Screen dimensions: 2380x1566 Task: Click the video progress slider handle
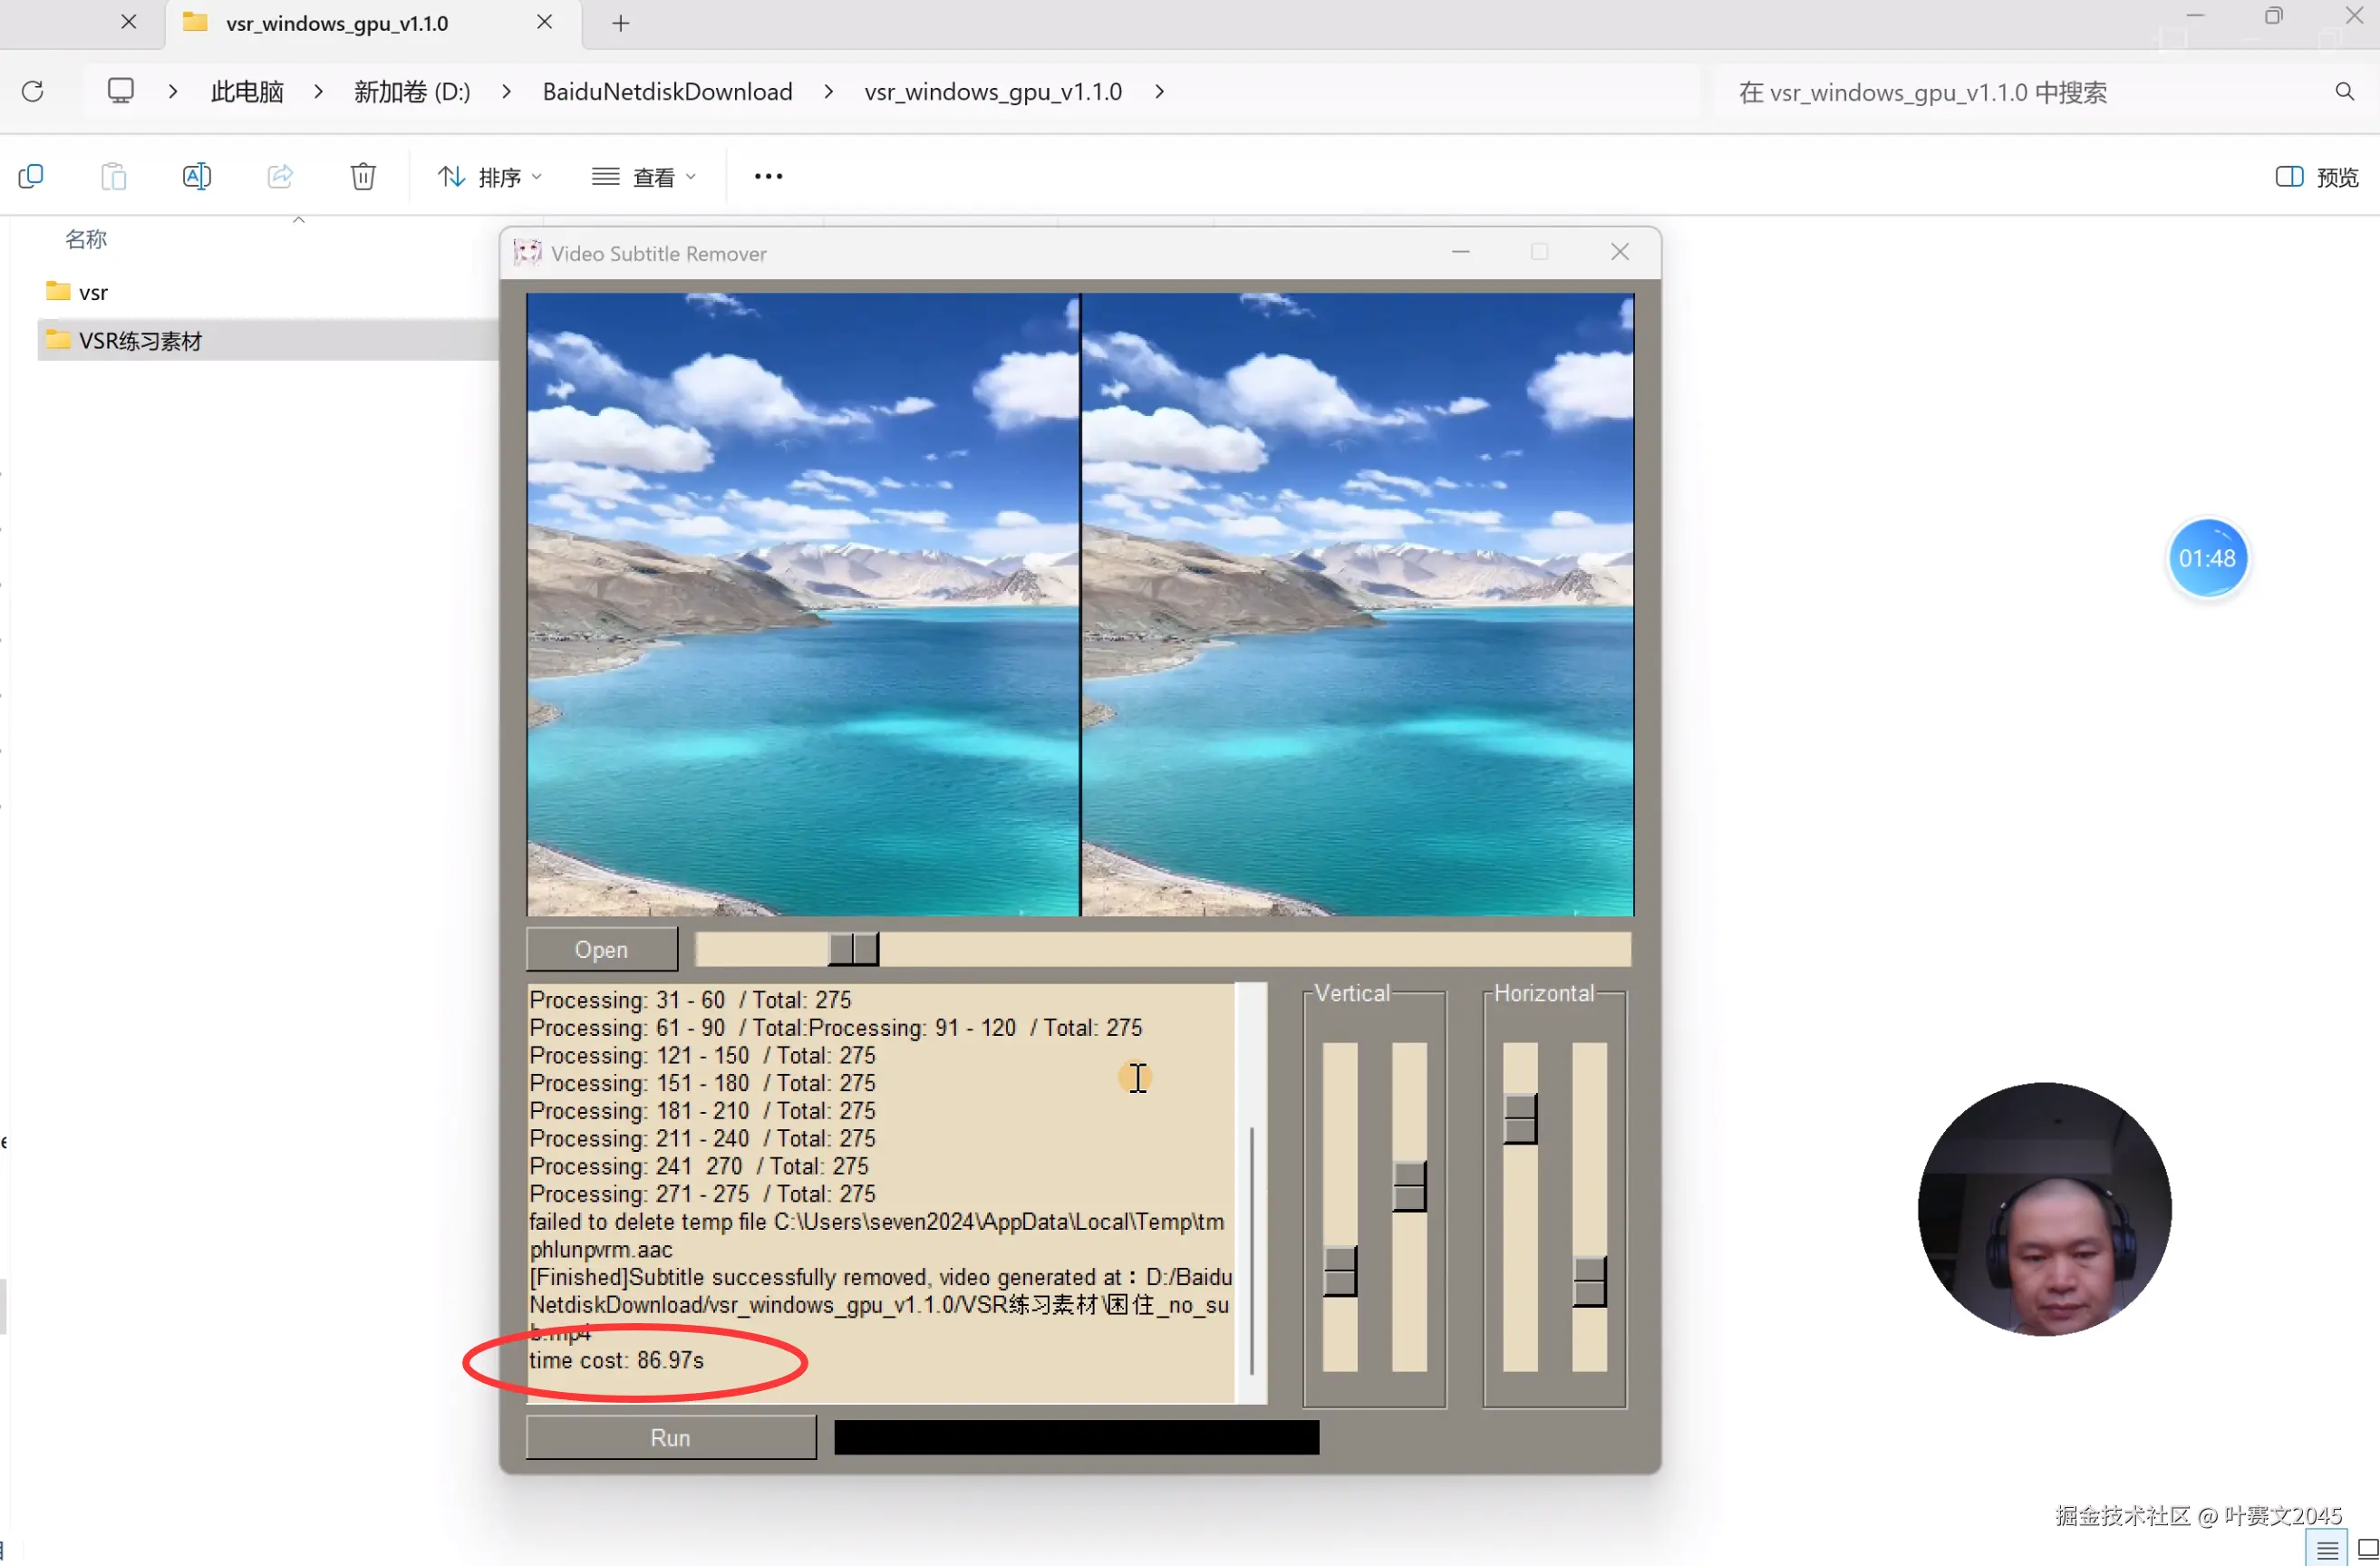point(853,949)
